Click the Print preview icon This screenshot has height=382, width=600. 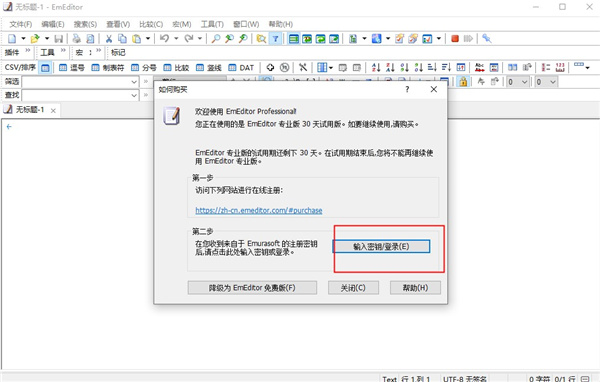click(x=90, y=38)
